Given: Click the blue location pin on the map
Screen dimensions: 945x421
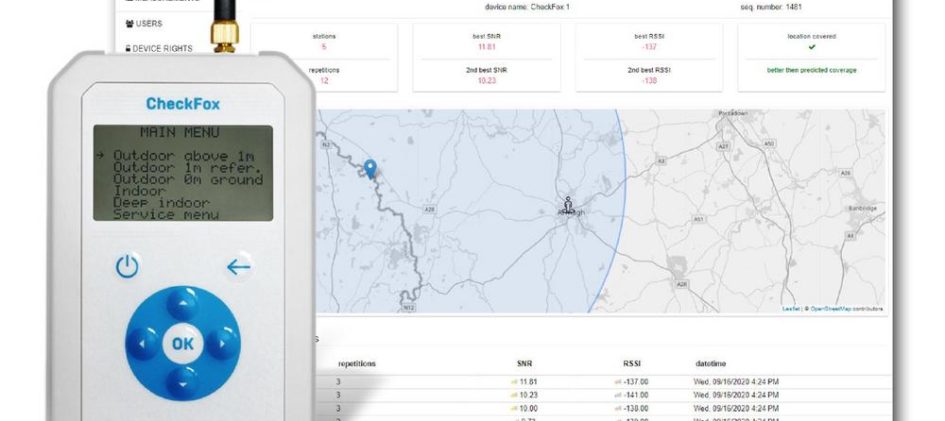Looking at the screenshot, I should coord(370,169).
